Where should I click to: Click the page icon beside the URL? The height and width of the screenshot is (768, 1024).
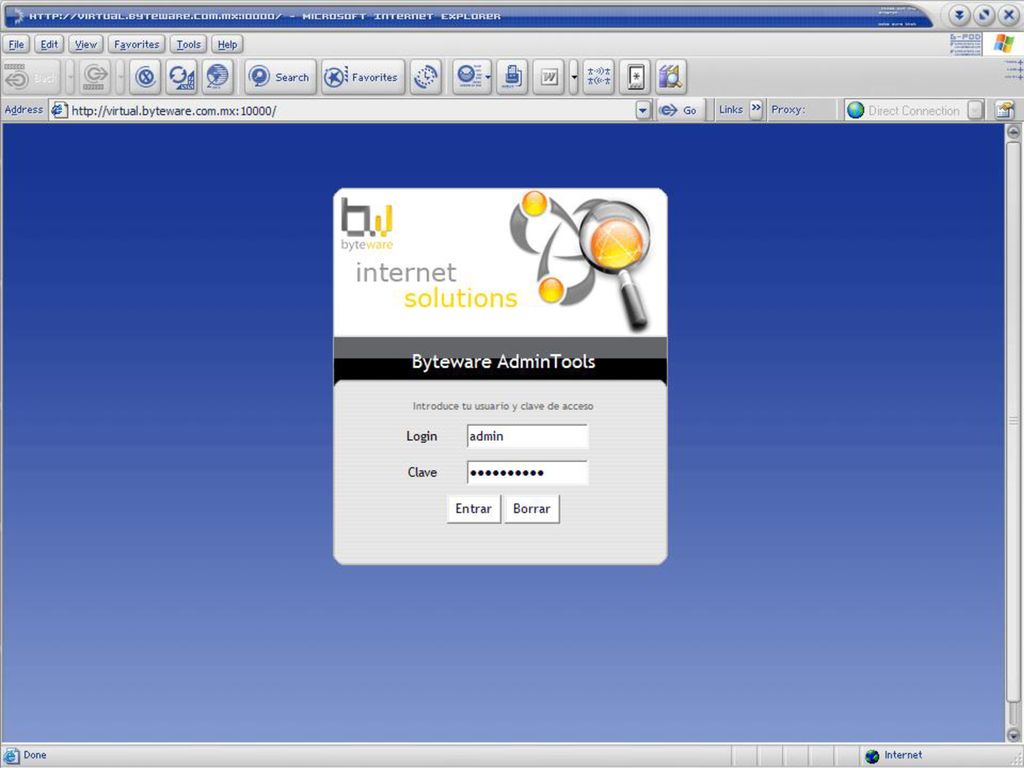59,110
